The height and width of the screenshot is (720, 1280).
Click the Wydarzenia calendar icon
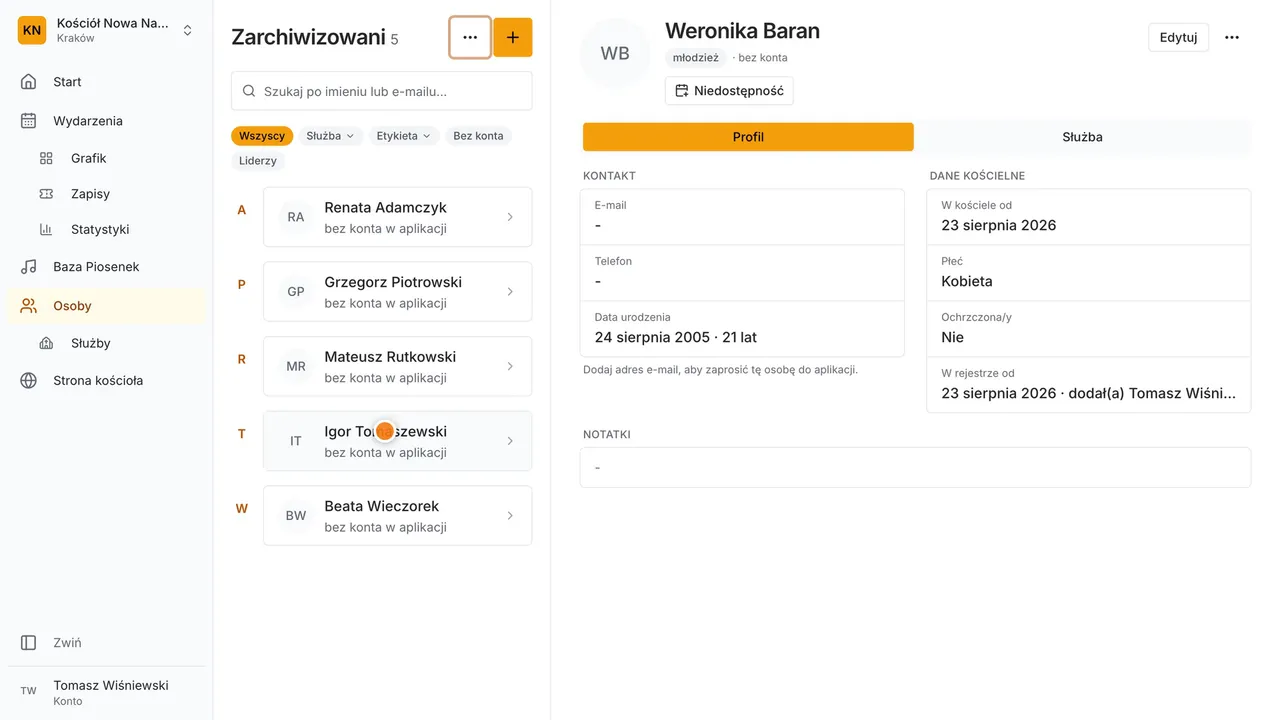tap(29, 121)
